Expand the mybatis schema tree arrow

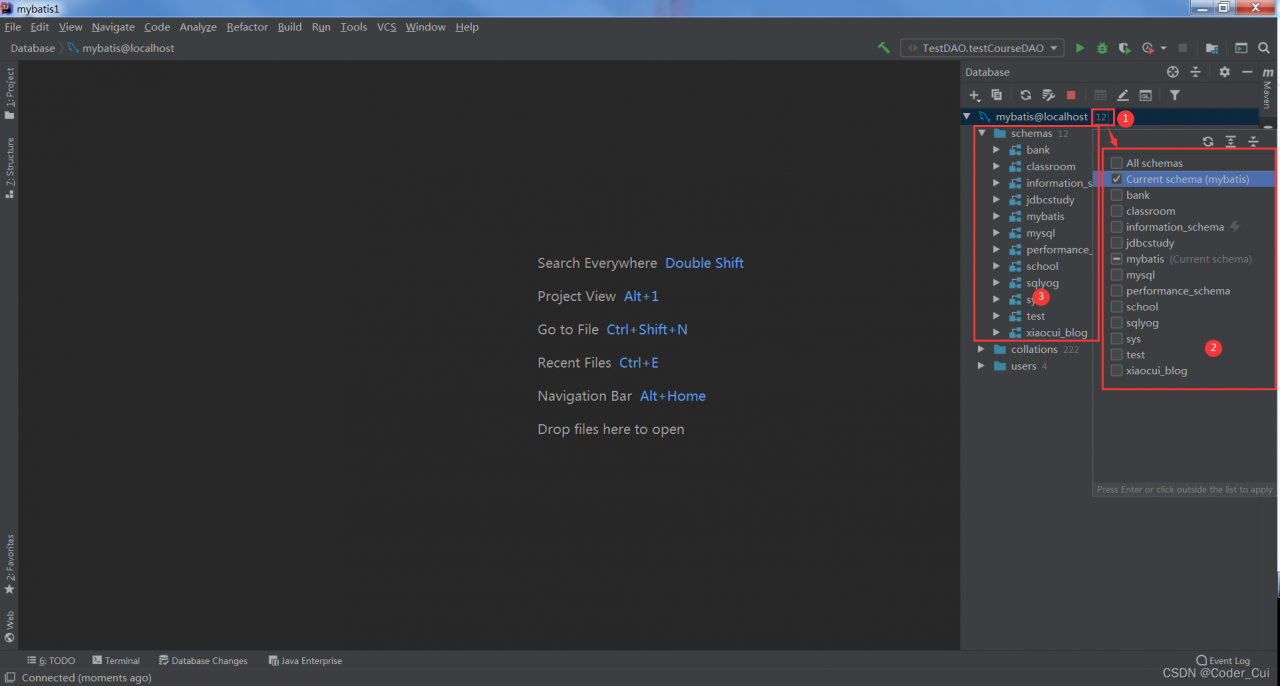tap(997, 216)
